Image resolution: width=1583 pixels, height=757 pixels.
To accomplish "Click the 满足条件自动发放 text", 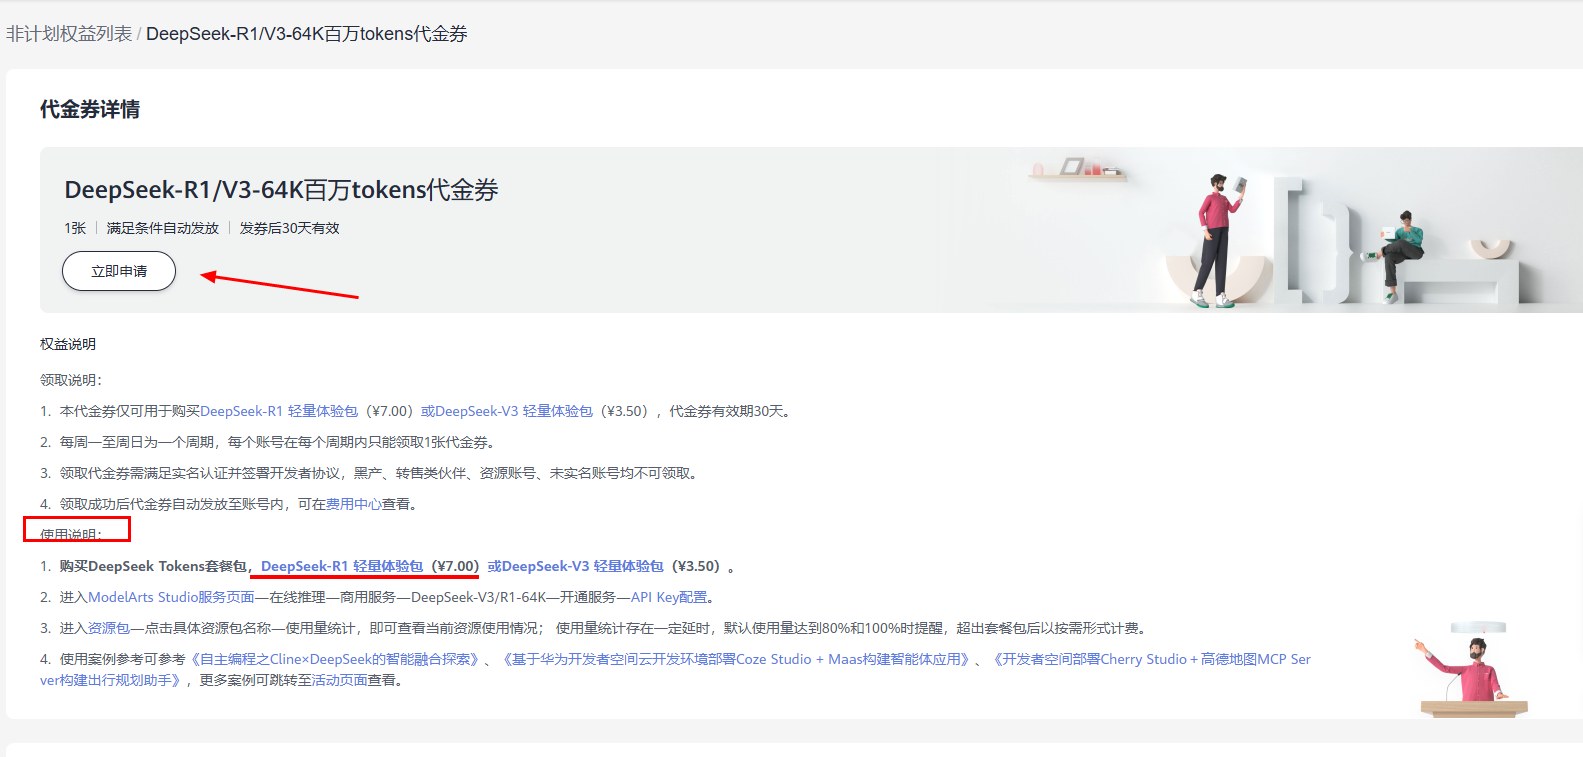I will (163, 228).
